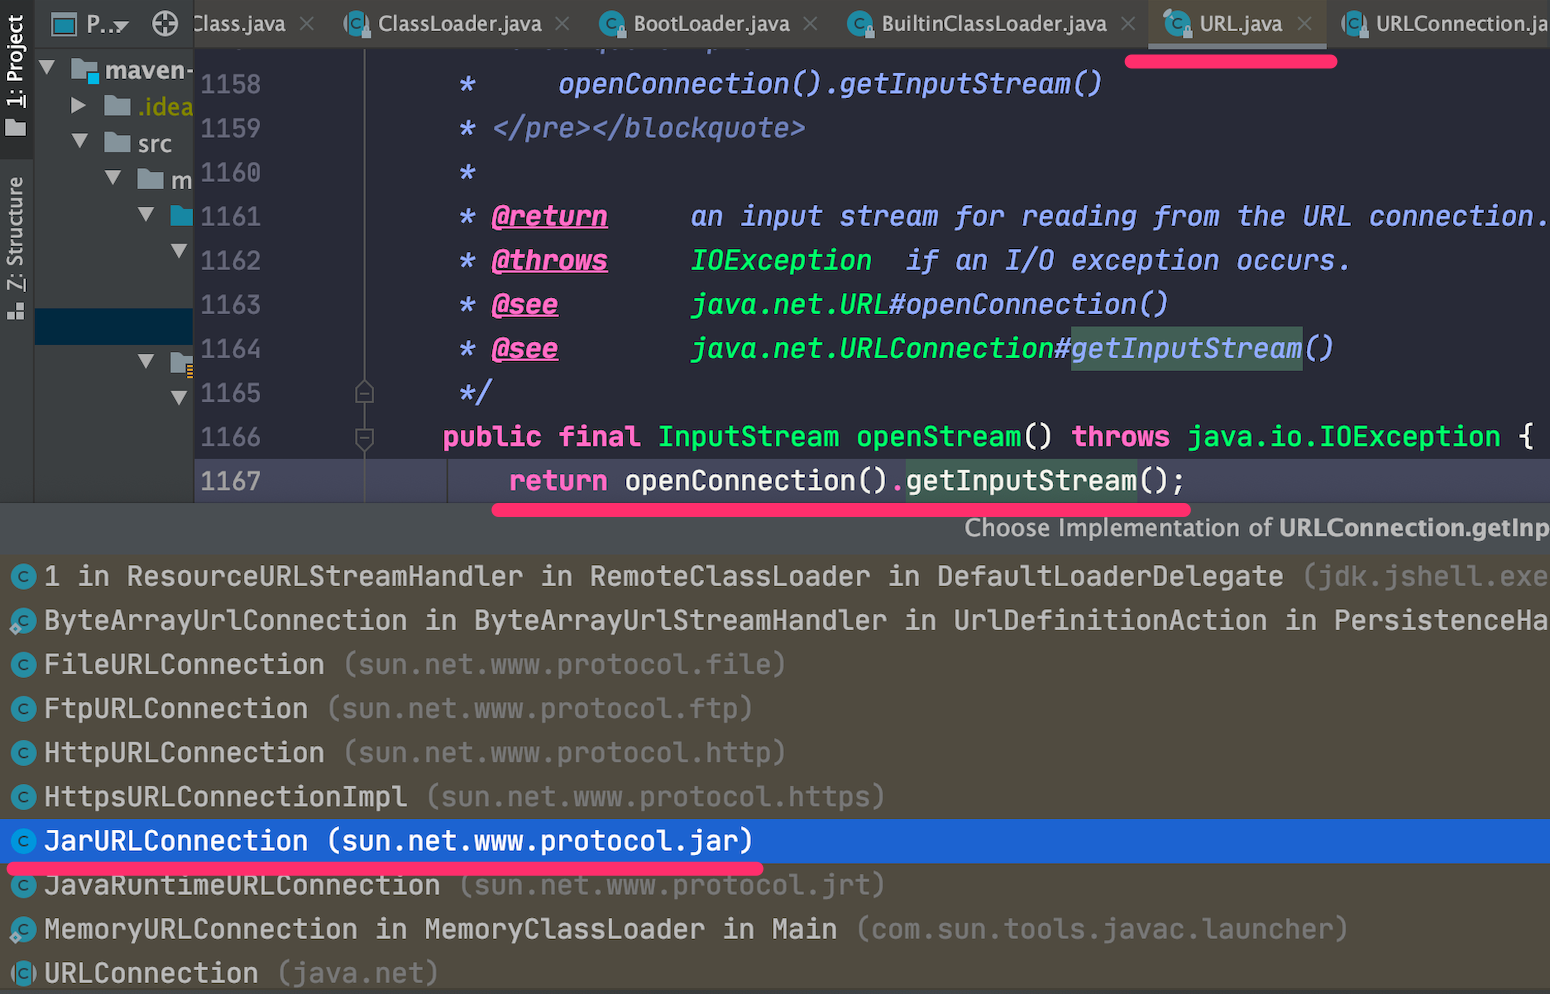This screenshot has width=1550, height=994.
Task: Select FtpURLConnection implementation
Action: pos(775,708)
